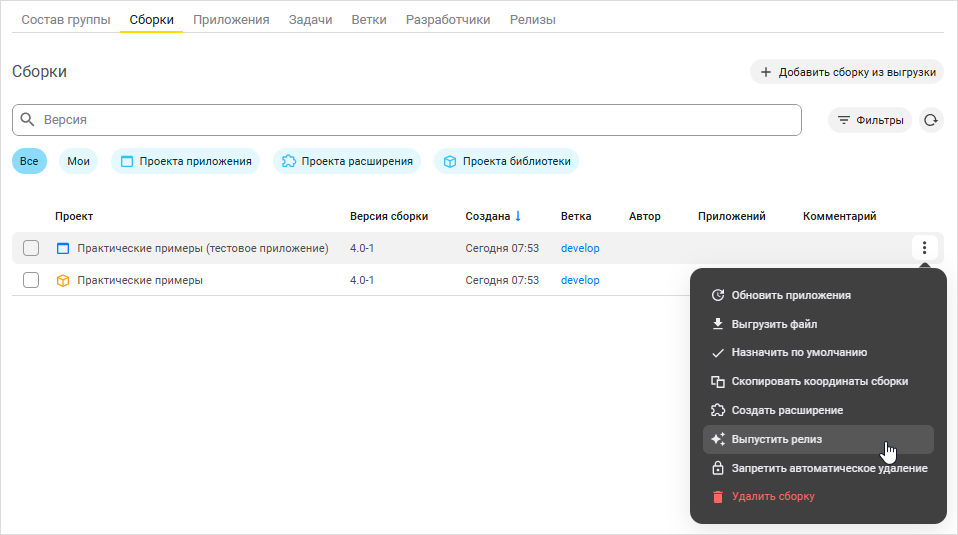
Task: Open develop branch link in first row
Action: click(x=580, y=248)
